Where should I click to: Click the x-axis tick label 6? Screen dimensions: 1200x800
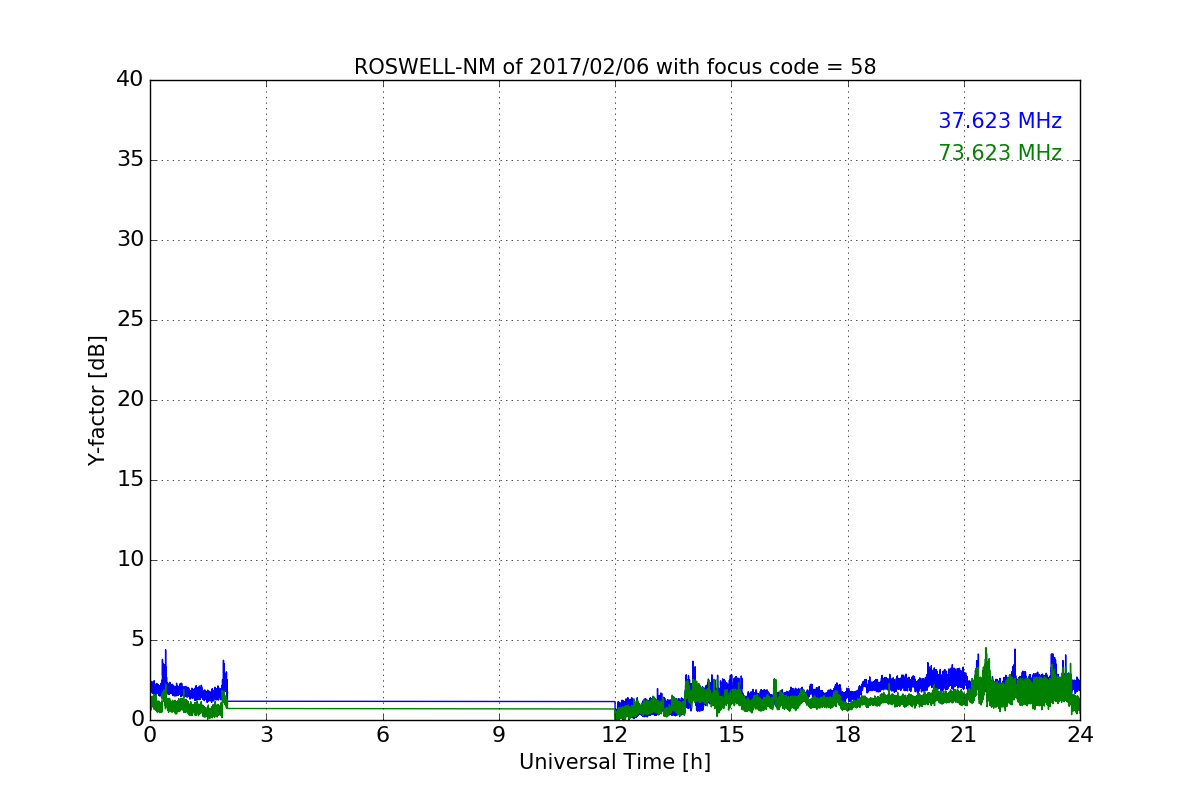[383, 734]
